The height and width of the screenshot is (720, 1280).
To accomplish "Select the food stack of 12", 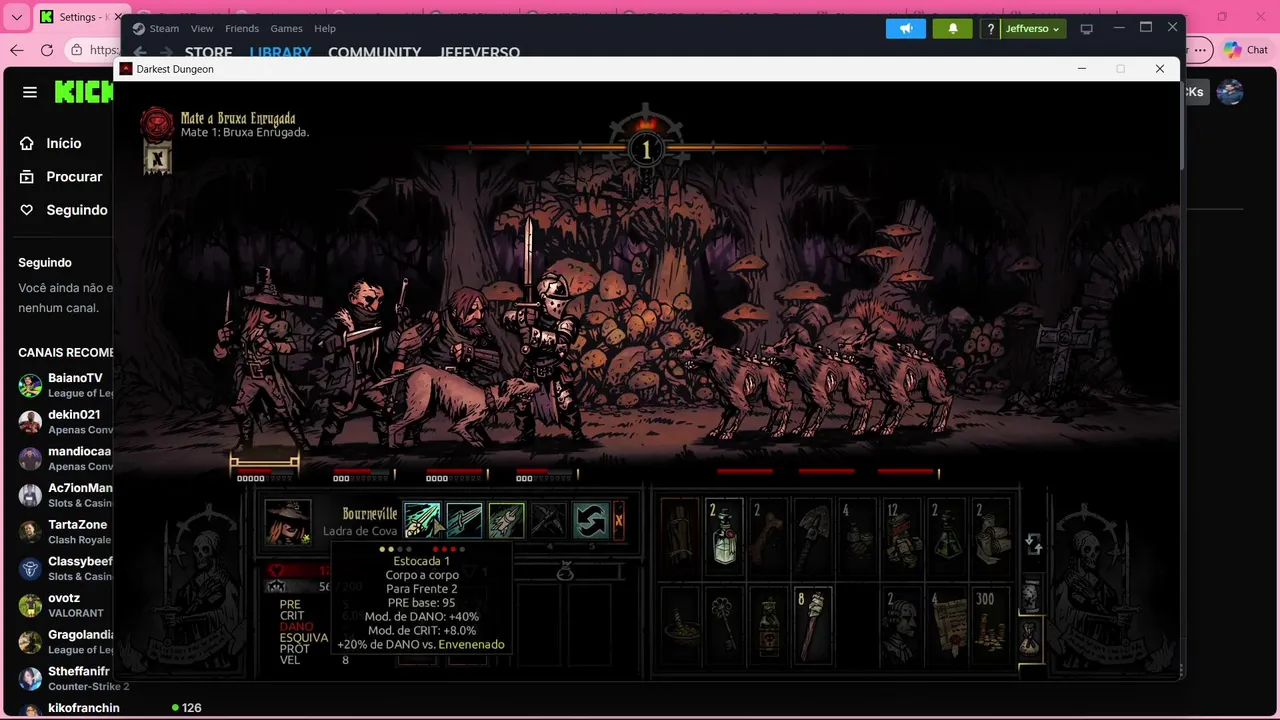I will coord(902,537).
